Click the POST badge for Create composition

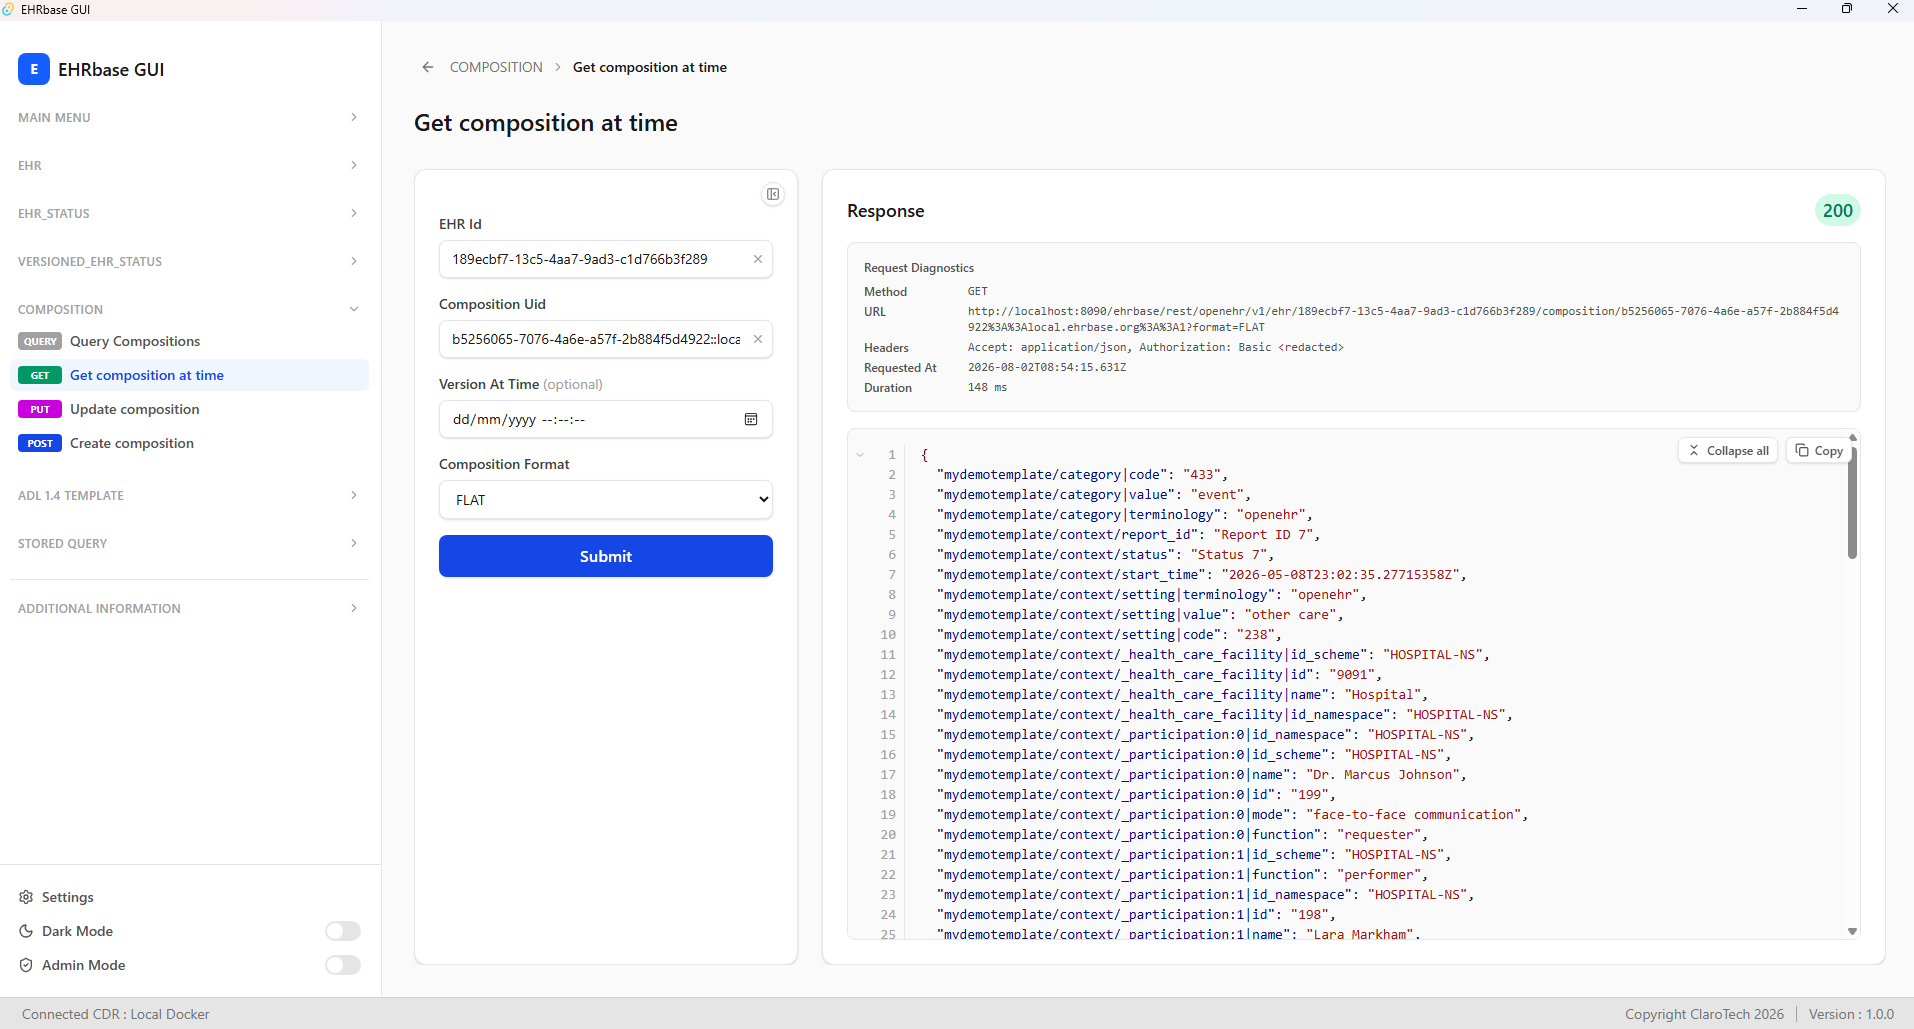[40, 443]
